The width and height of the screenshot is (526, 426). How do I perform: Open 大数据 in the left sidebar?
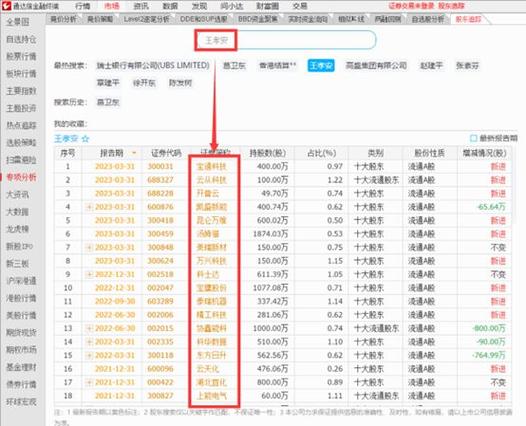pyautogui.click(x=18, y=212)
